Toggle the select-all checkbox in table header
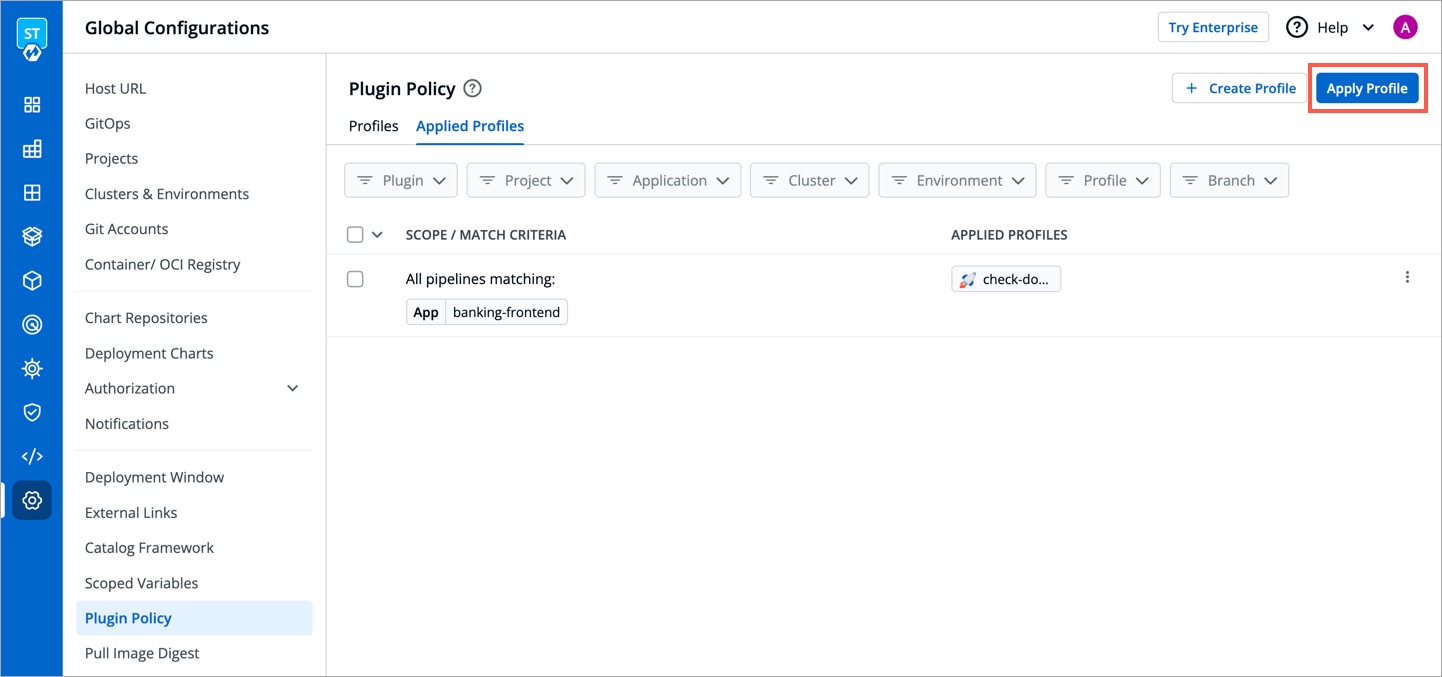Screen dimensions: 1442x677 355,233
